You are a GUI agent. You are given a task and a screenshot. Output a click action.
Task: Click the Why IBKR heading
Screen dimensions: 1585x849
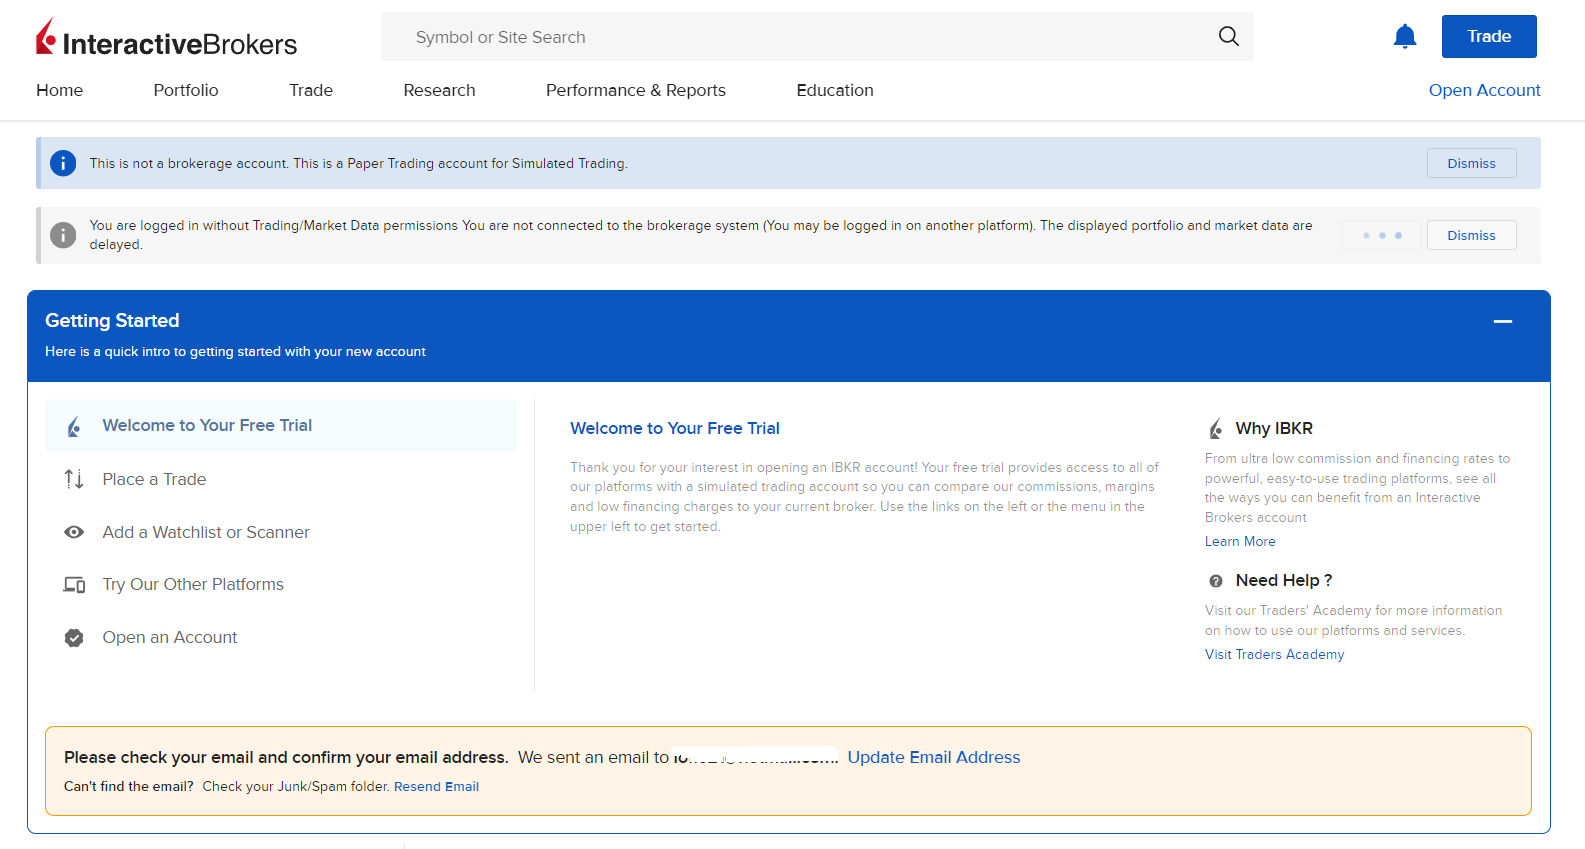click(1274, 428)
